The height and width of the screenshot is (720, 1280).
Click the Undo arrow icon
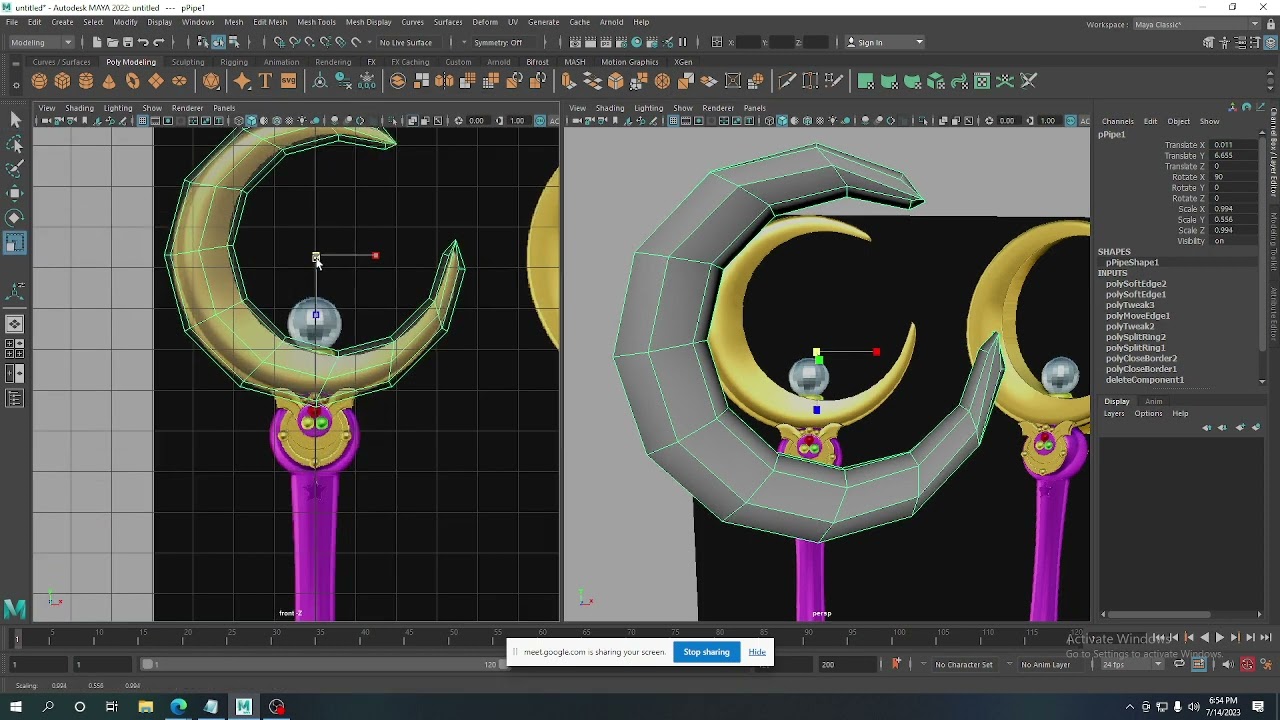coord(143,42)
